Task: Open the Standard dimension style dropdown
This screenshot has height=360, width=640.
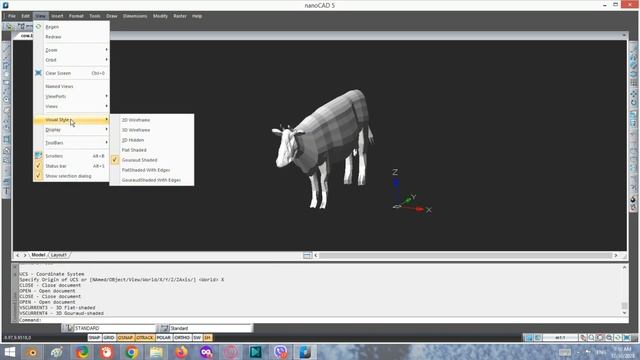Action: 211,328
